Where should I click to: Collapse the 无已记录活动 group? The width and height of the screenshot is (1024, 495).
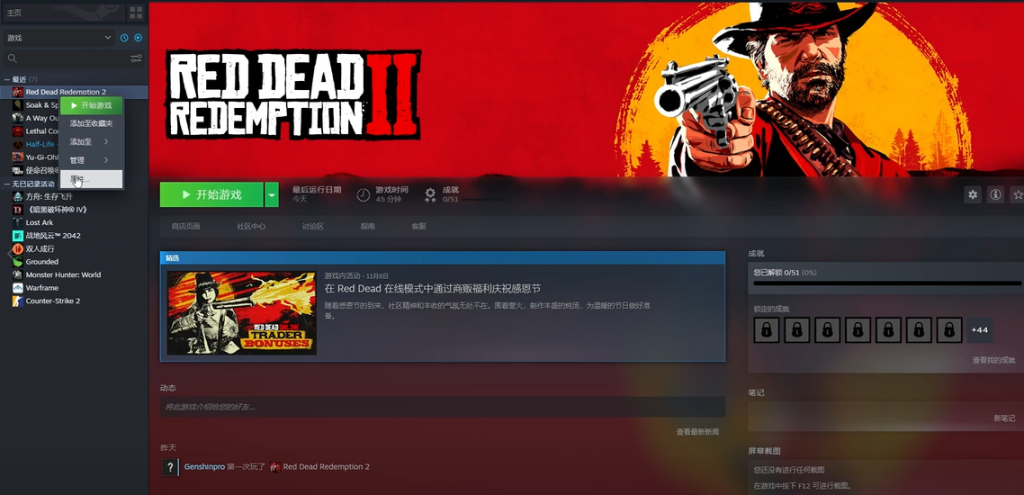(7, 184)
